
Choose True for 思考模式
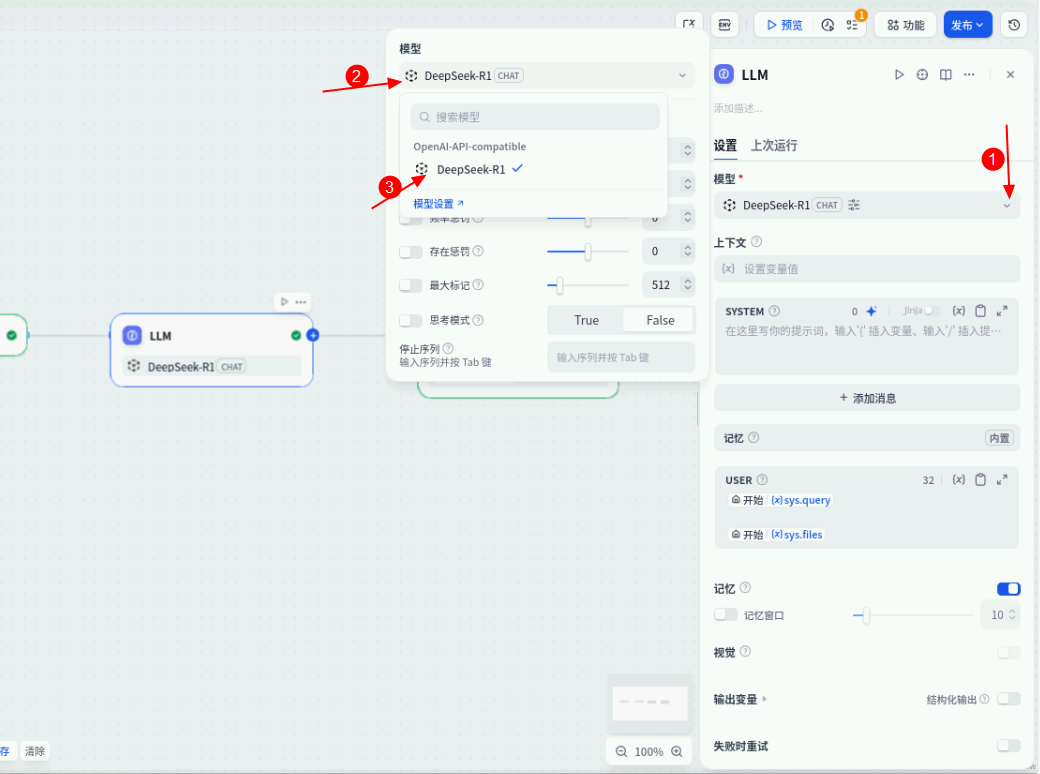[586, 320]
